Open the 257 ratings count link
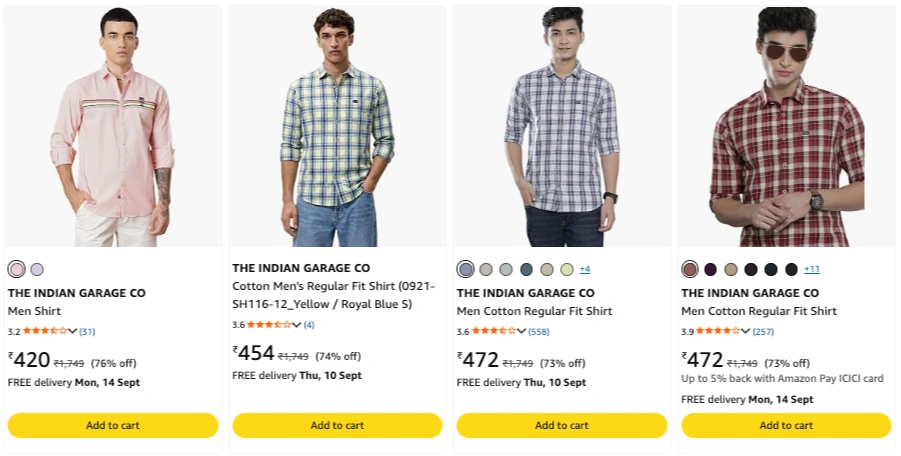Image resolution: width=901 pixels, height=456 pixels. (x=763, y=331)
